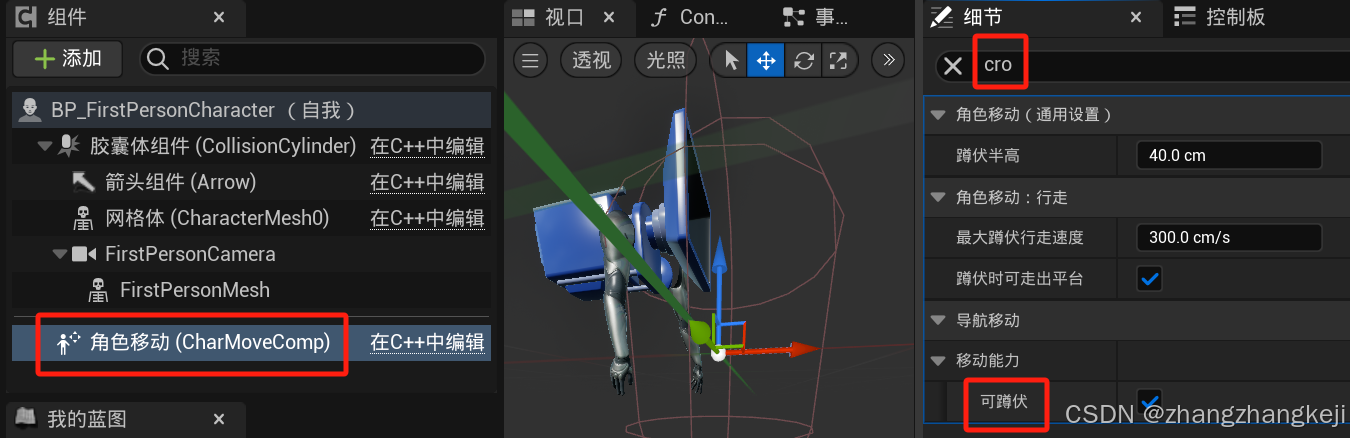The width and height of the screenshot is (1350, 438).
Task: Open the 光照 lit mode dropdown
Action: click(666, 61)
